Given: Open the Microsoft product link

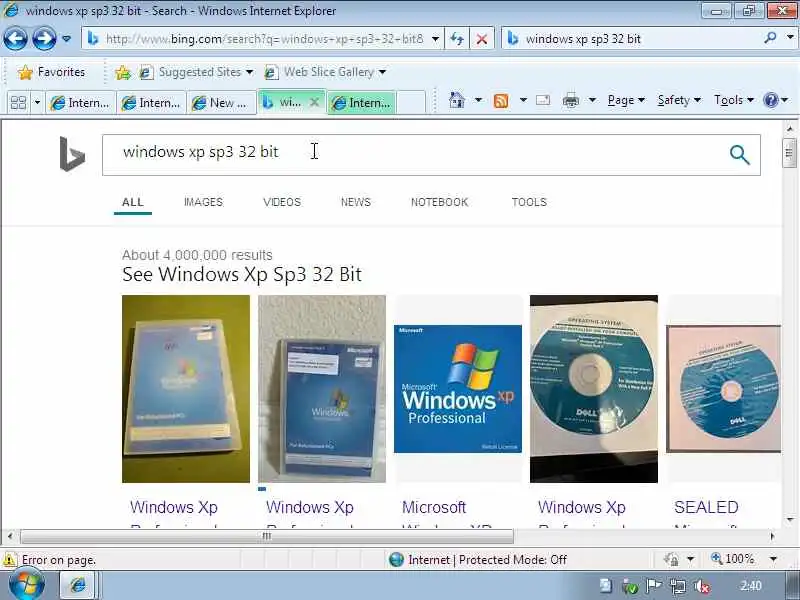Looking at the screenshot, I should click(x=434, y=507).
